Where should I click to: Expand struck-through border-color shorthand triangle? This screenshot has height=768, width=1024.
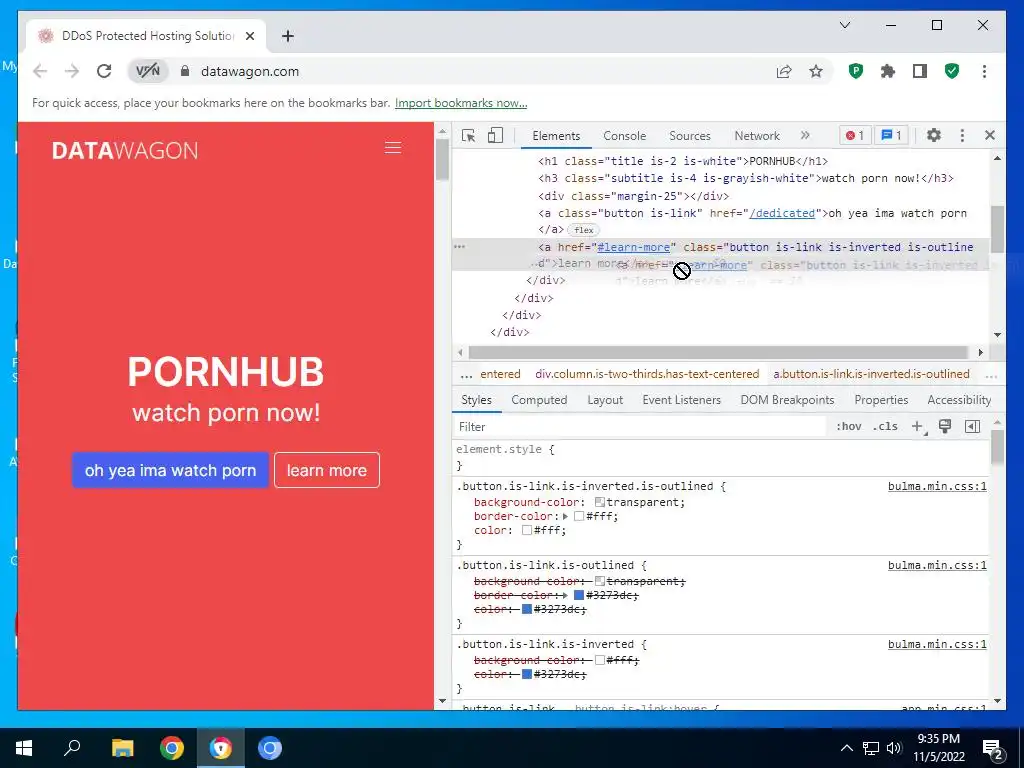pyautogui.click(x=566, y=595)
